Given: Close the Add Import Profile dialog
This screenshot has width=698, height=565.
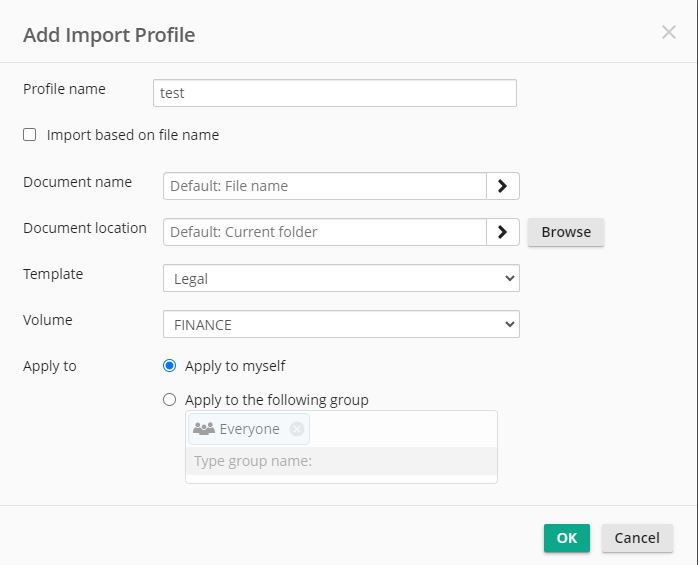Looking at the screenshot, I should (669, 33).
